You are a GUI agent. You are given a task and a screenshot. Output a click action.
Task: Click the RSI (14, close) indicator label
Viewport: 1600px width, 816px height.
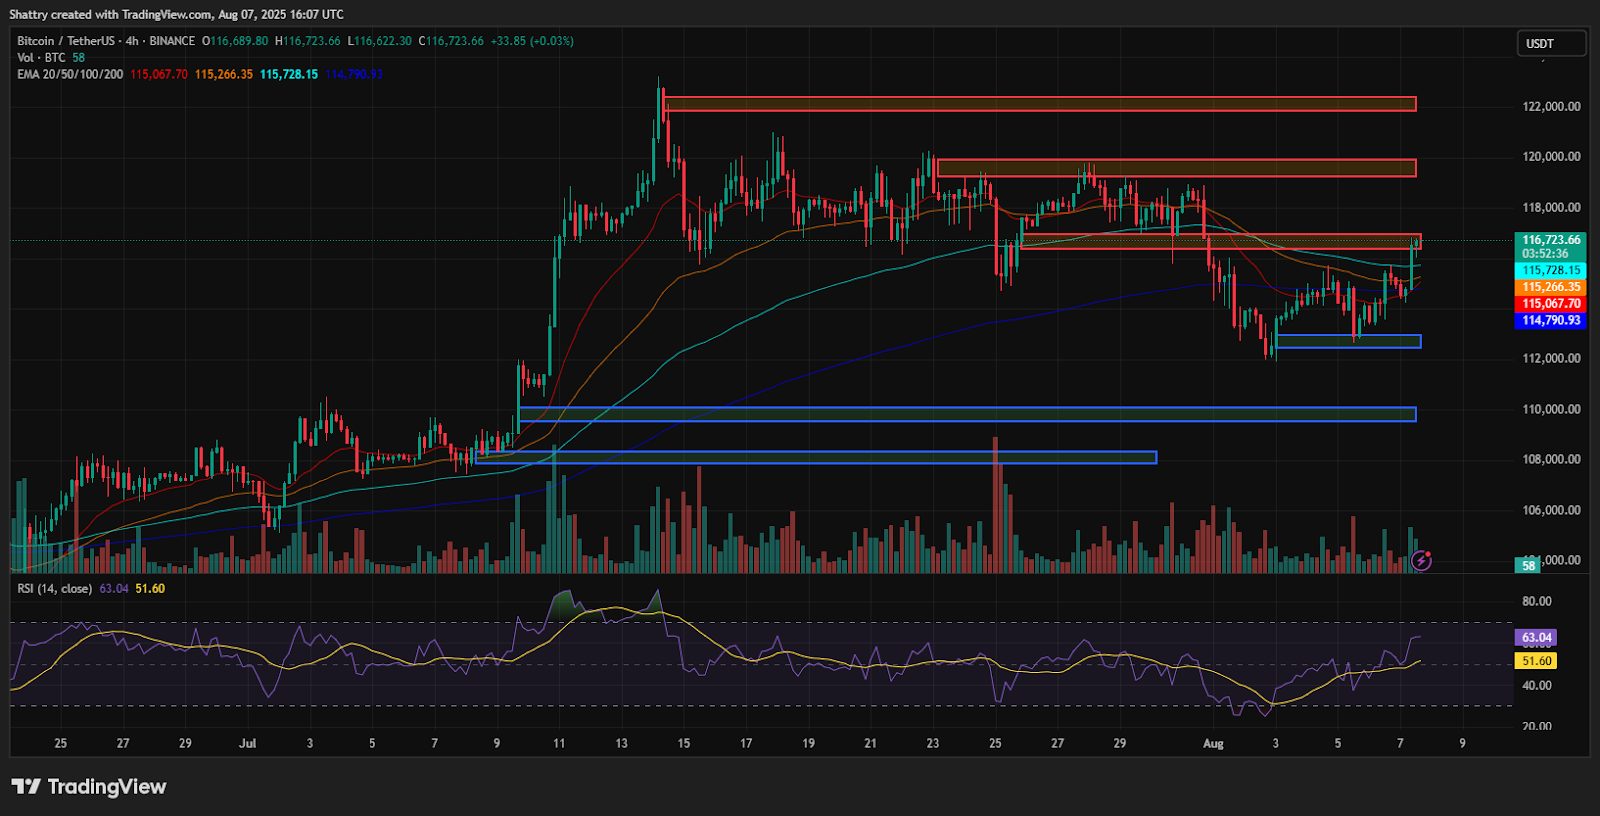(x=54, y=588)
